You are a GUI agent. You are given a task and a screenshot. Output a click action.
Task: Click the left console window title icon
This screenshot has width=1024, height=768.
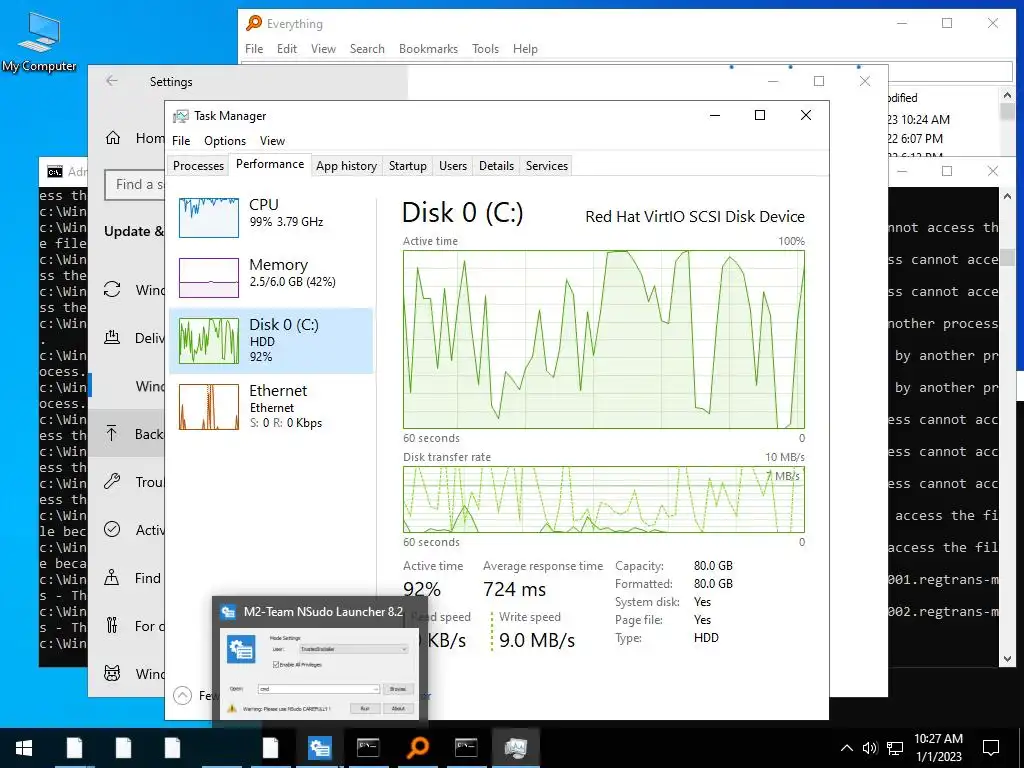(x=55, y=172)
